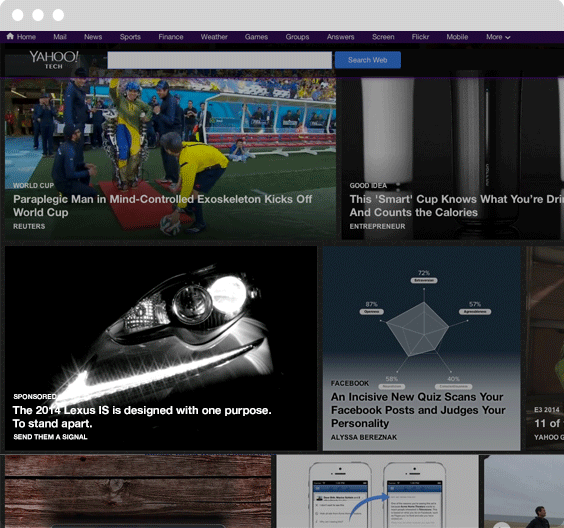This screenshot has width=564, height=528.
Task: Click the Search Web button
Action: pos(368,60)
